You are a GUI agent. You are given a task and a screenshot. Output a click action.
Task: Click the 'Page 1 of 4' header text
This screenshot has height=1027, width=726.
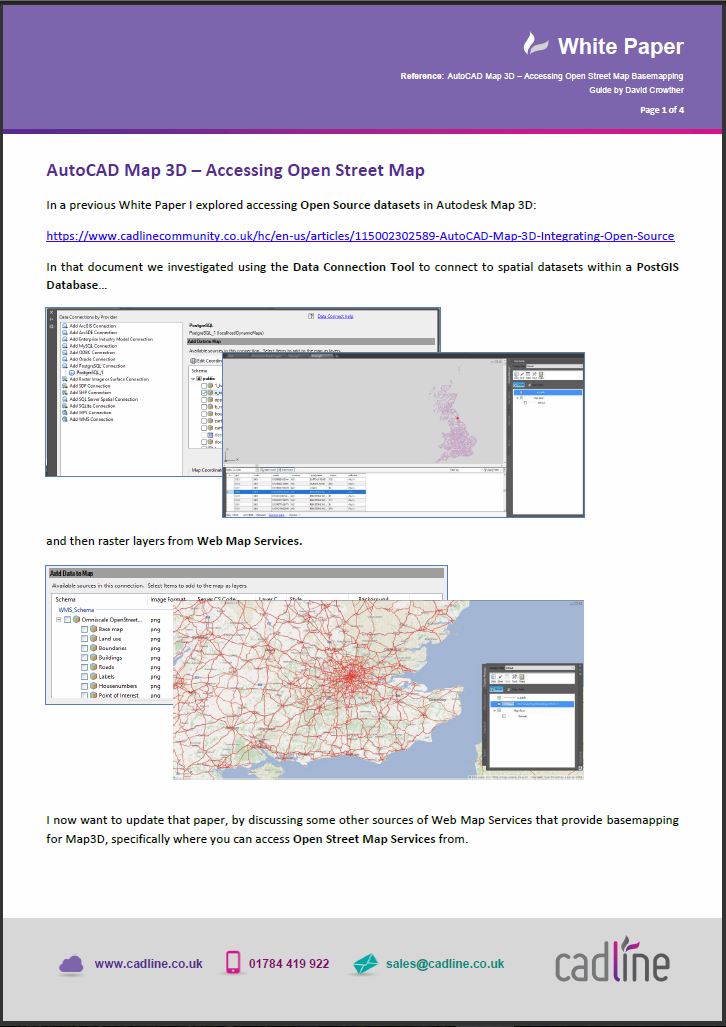coord(662,110)
